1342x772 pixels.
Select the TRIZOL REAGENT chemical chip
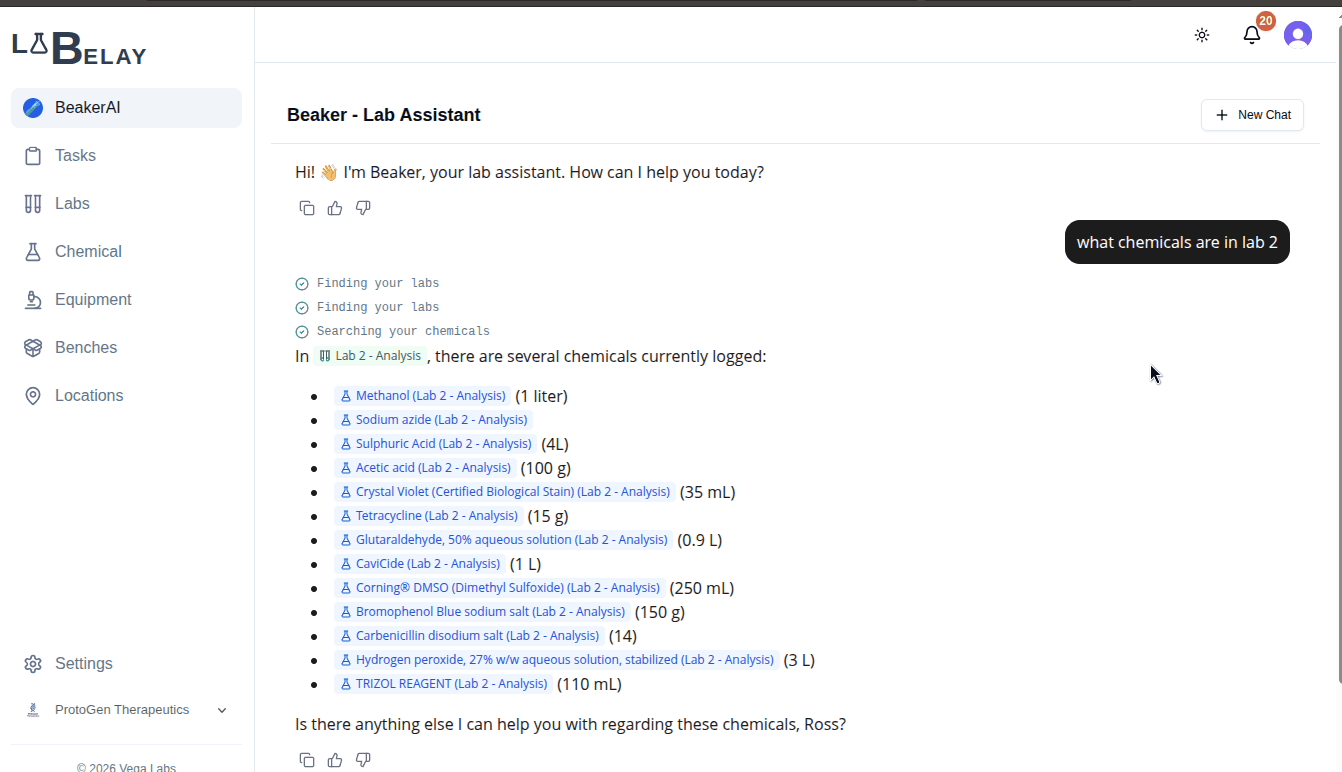[x=443, y=684]
